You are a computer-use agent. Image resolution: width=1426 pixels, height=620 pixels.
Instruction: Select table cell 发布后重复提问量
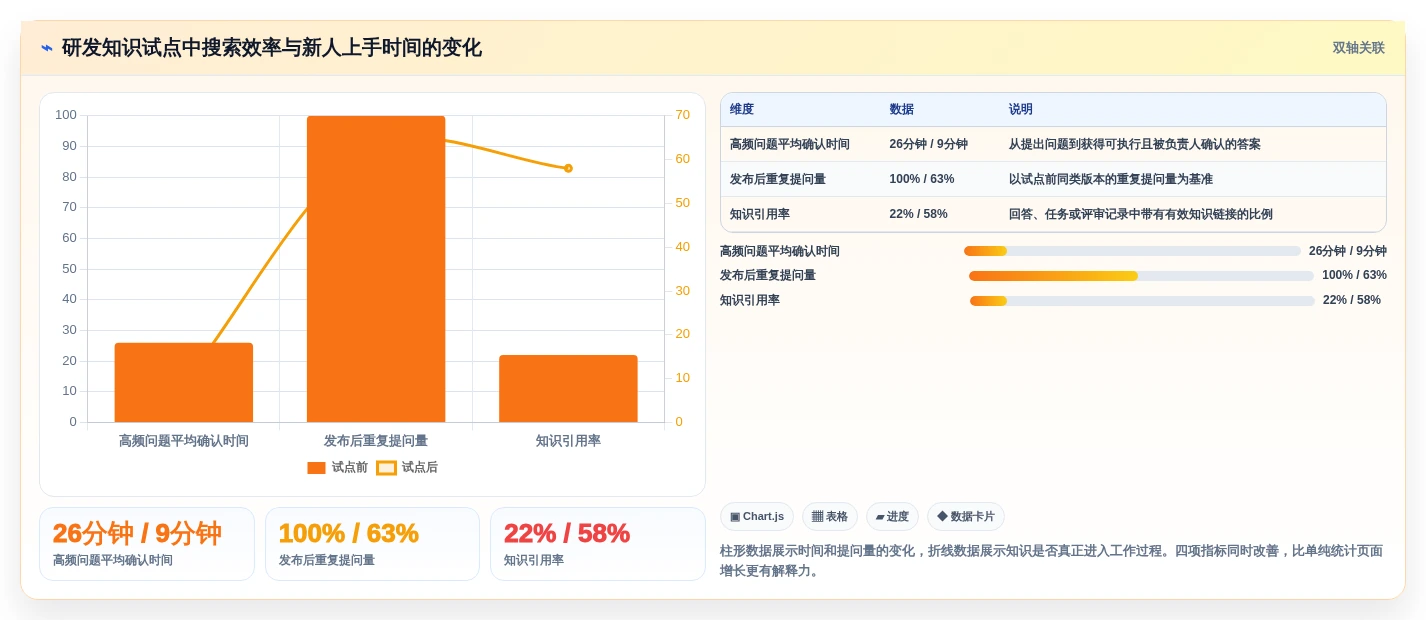click(x=778, y=179)
